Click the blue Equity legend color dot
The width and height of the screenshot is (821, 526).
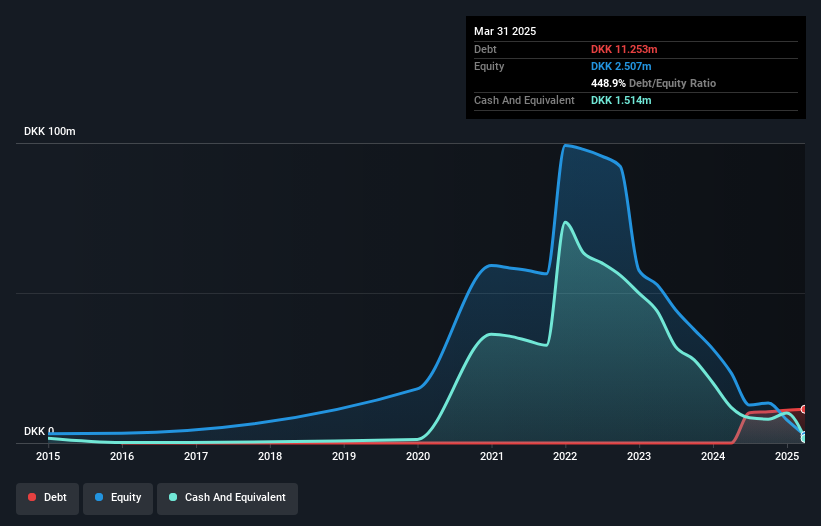point(99,497)
